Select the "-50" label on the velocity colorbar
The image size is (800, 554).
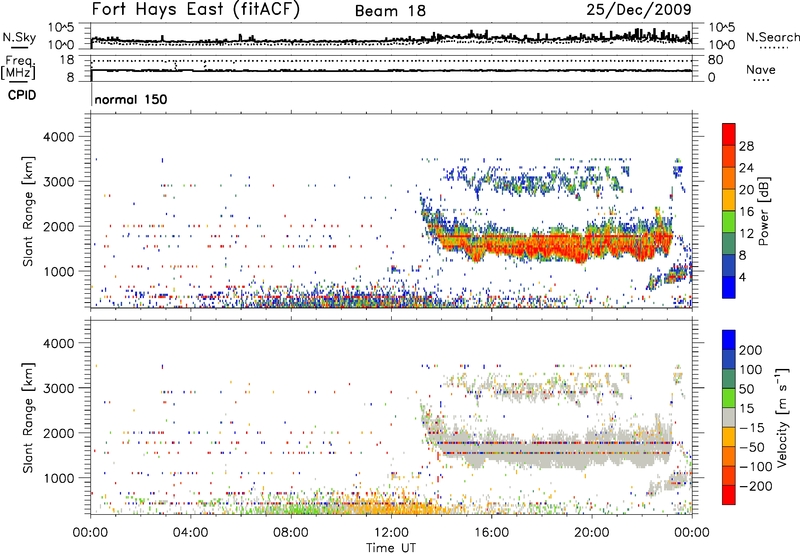click(x=753, y=447)
